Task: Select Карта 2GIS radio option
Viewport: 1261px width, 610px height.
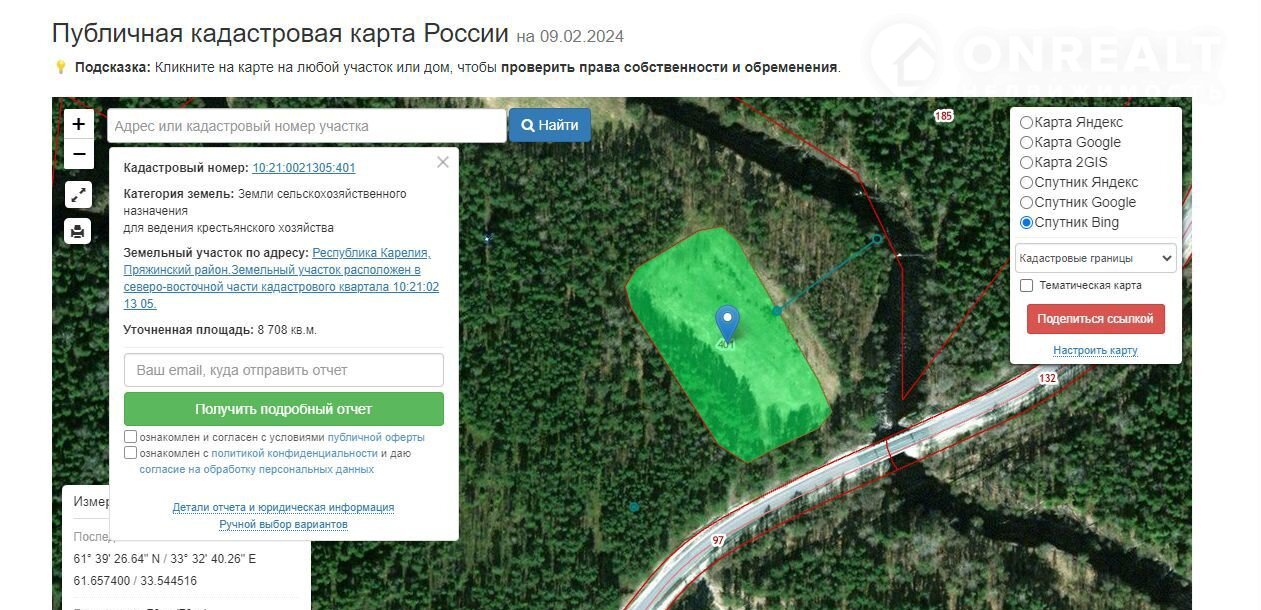Action: pyautogui.click(x=1026, y=162)
